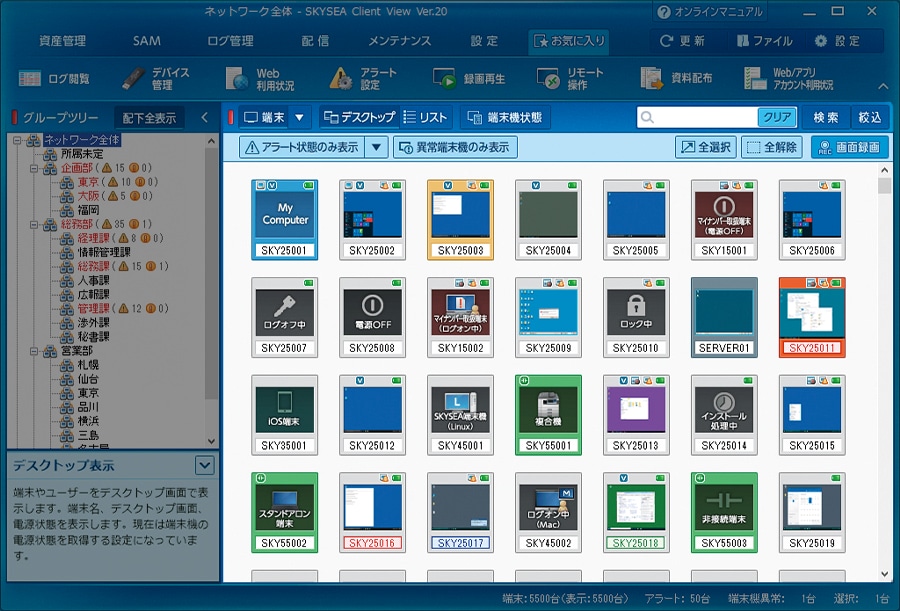Open the 資産管理 menu
900x611 pixels.
[x=62, y=41]
